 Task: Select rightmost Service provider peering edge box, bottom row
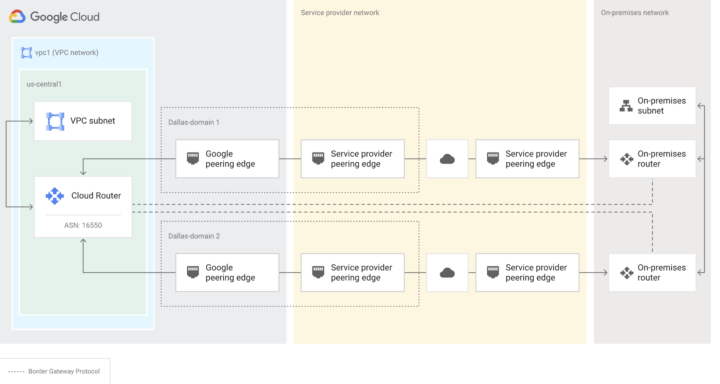coord(527,273)
